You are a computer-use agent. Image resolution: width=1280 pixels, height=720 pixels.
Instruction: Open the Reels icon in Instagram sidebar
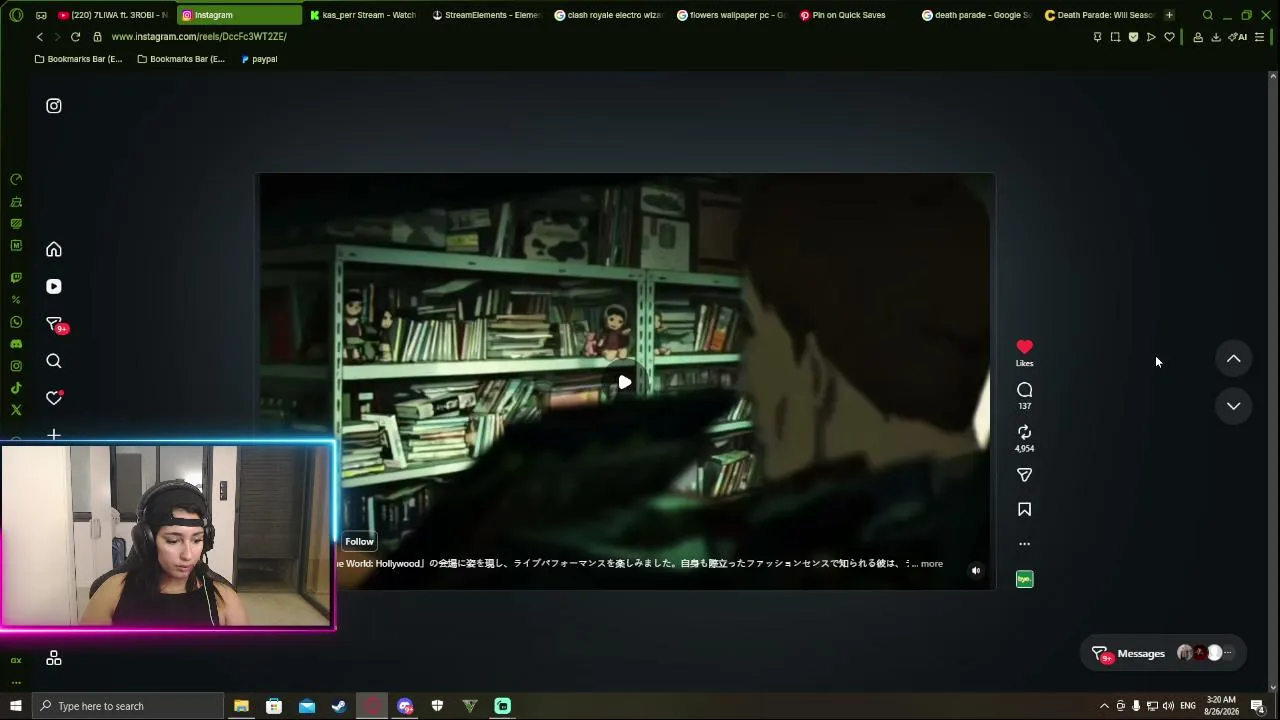click(x=54, y=287)
